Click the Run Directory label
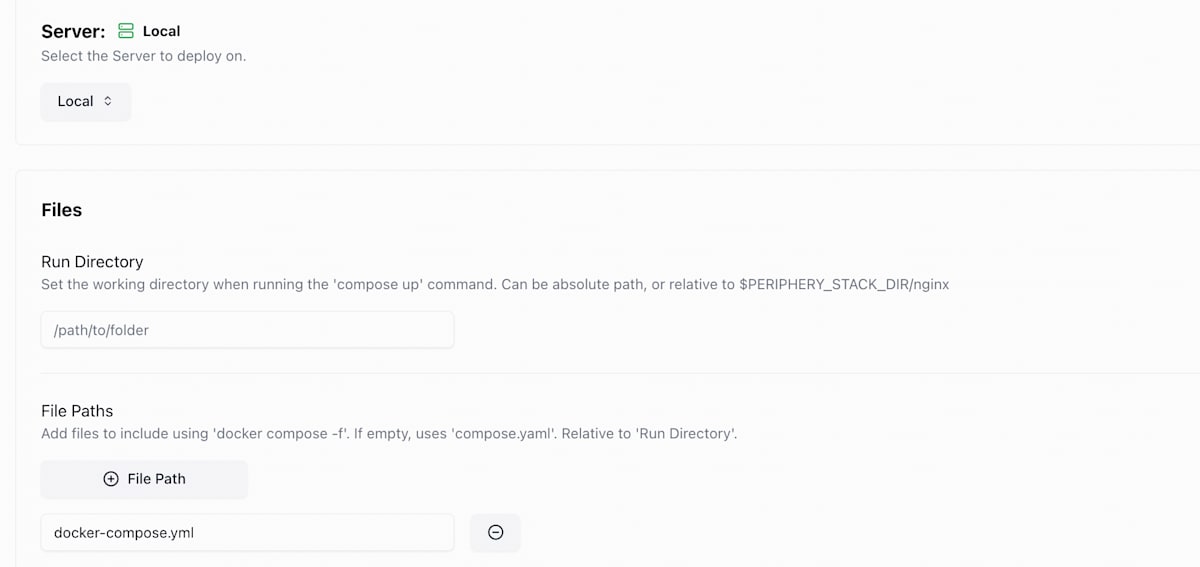This screenshot has width=1200, height=567. (x=92, y=262)
